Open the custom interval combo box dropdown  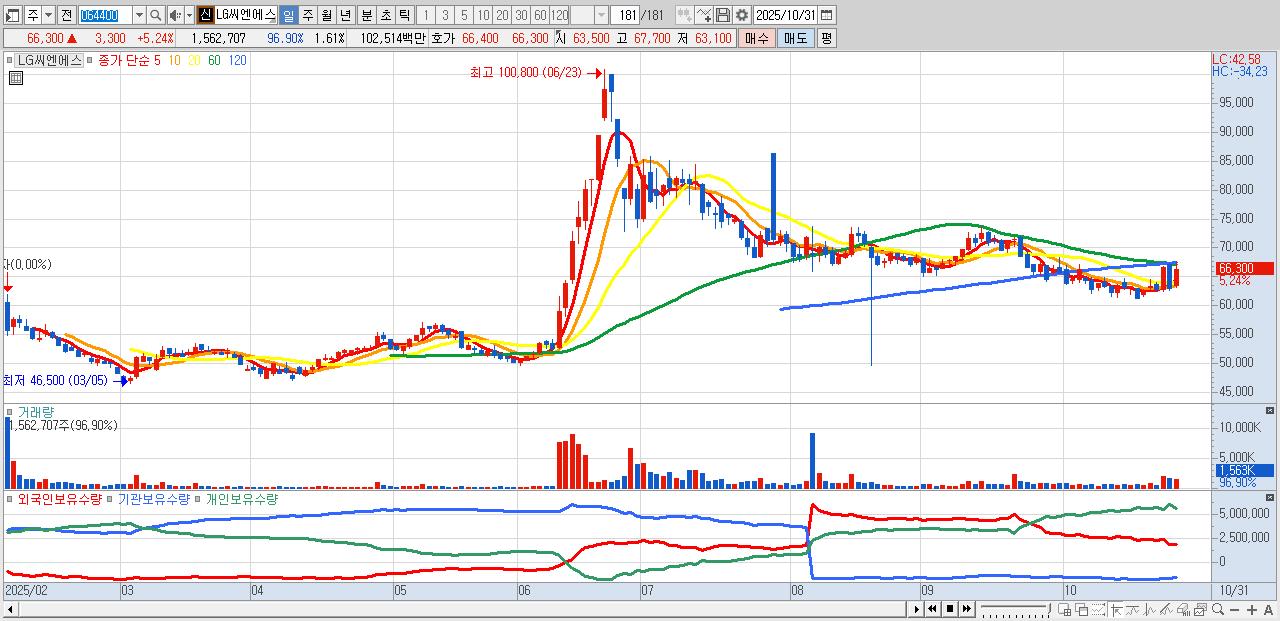click(601, 15)
